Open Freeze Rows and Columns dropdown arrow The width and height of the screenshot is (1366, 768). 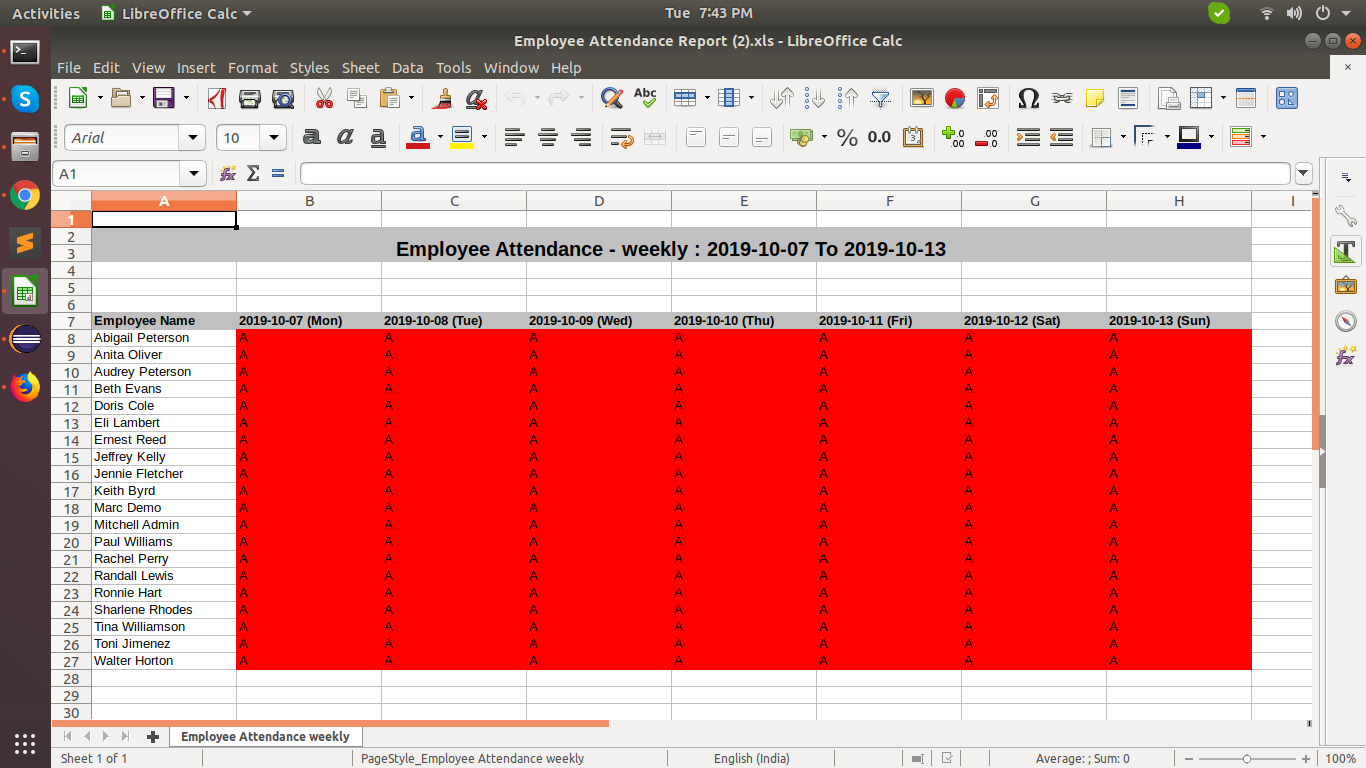(1223, 98)
